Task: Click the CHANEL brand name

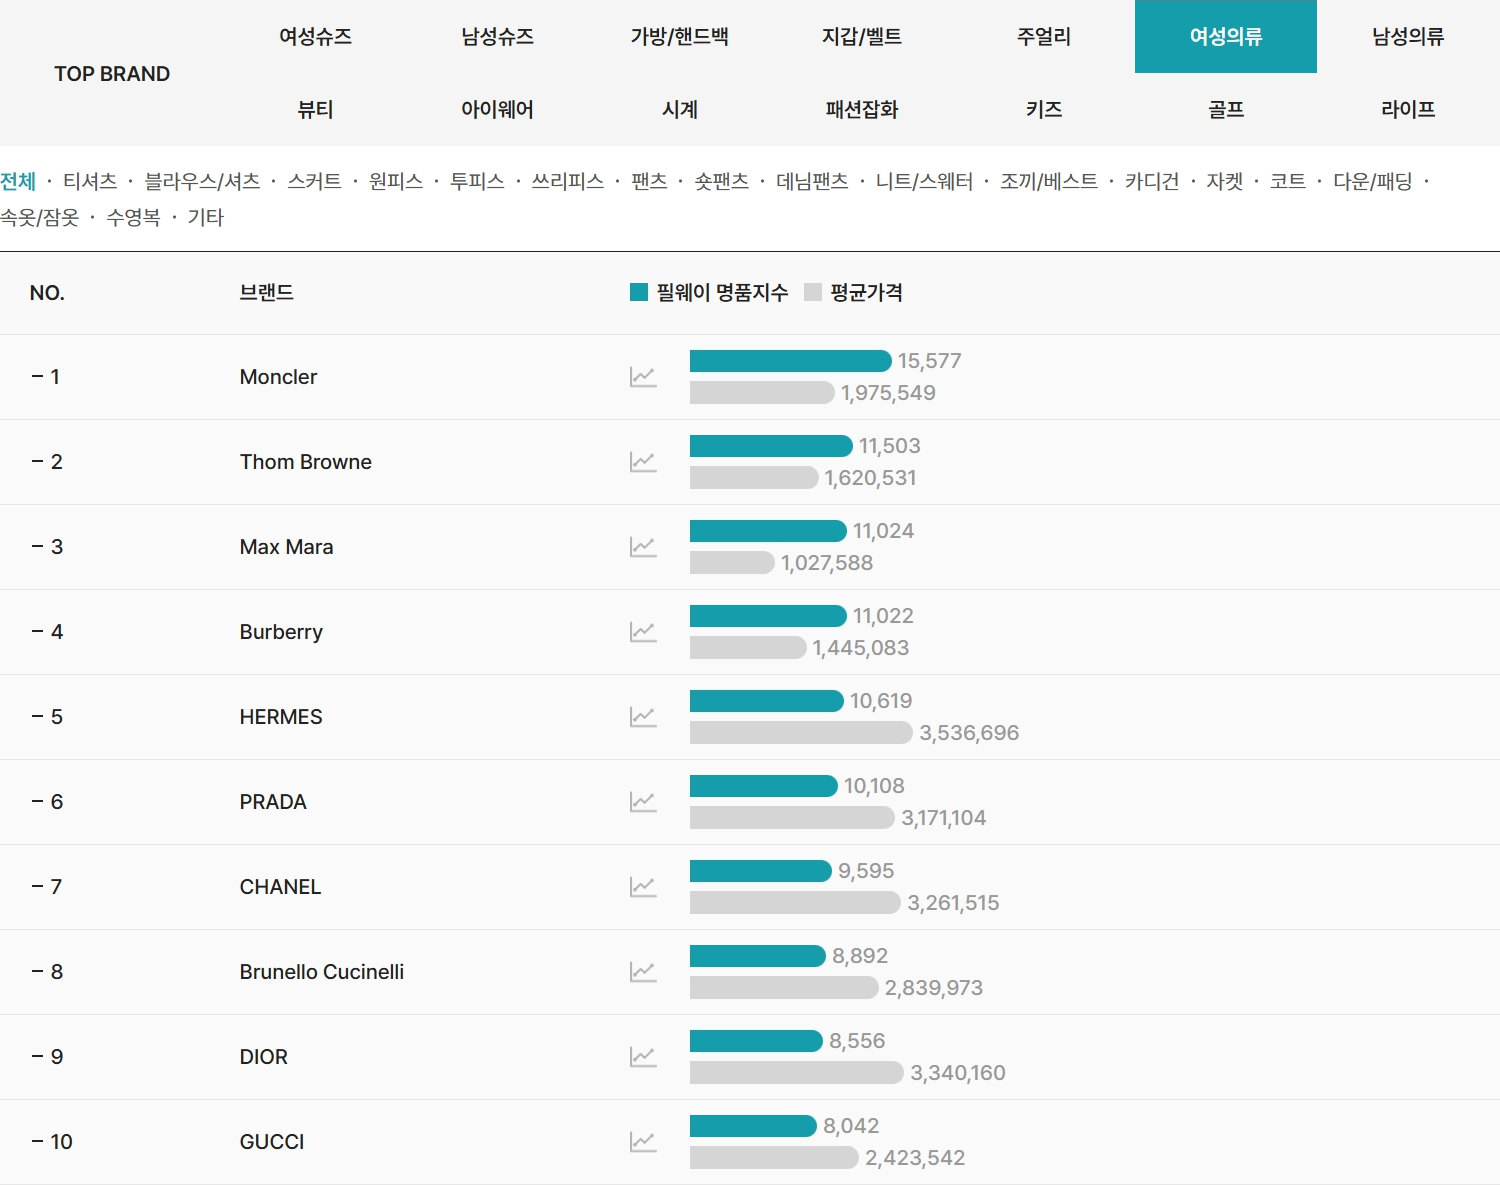Action: tap(280, 887)
